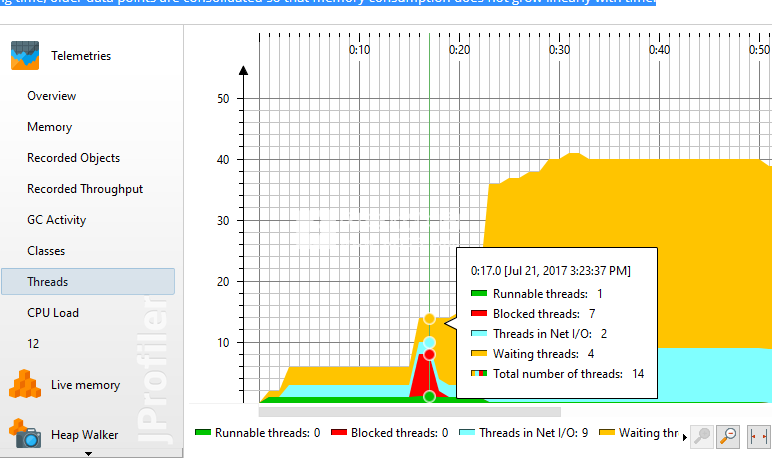
Task: Open the Heap Walker camera icon
Action: pos(25,434)
